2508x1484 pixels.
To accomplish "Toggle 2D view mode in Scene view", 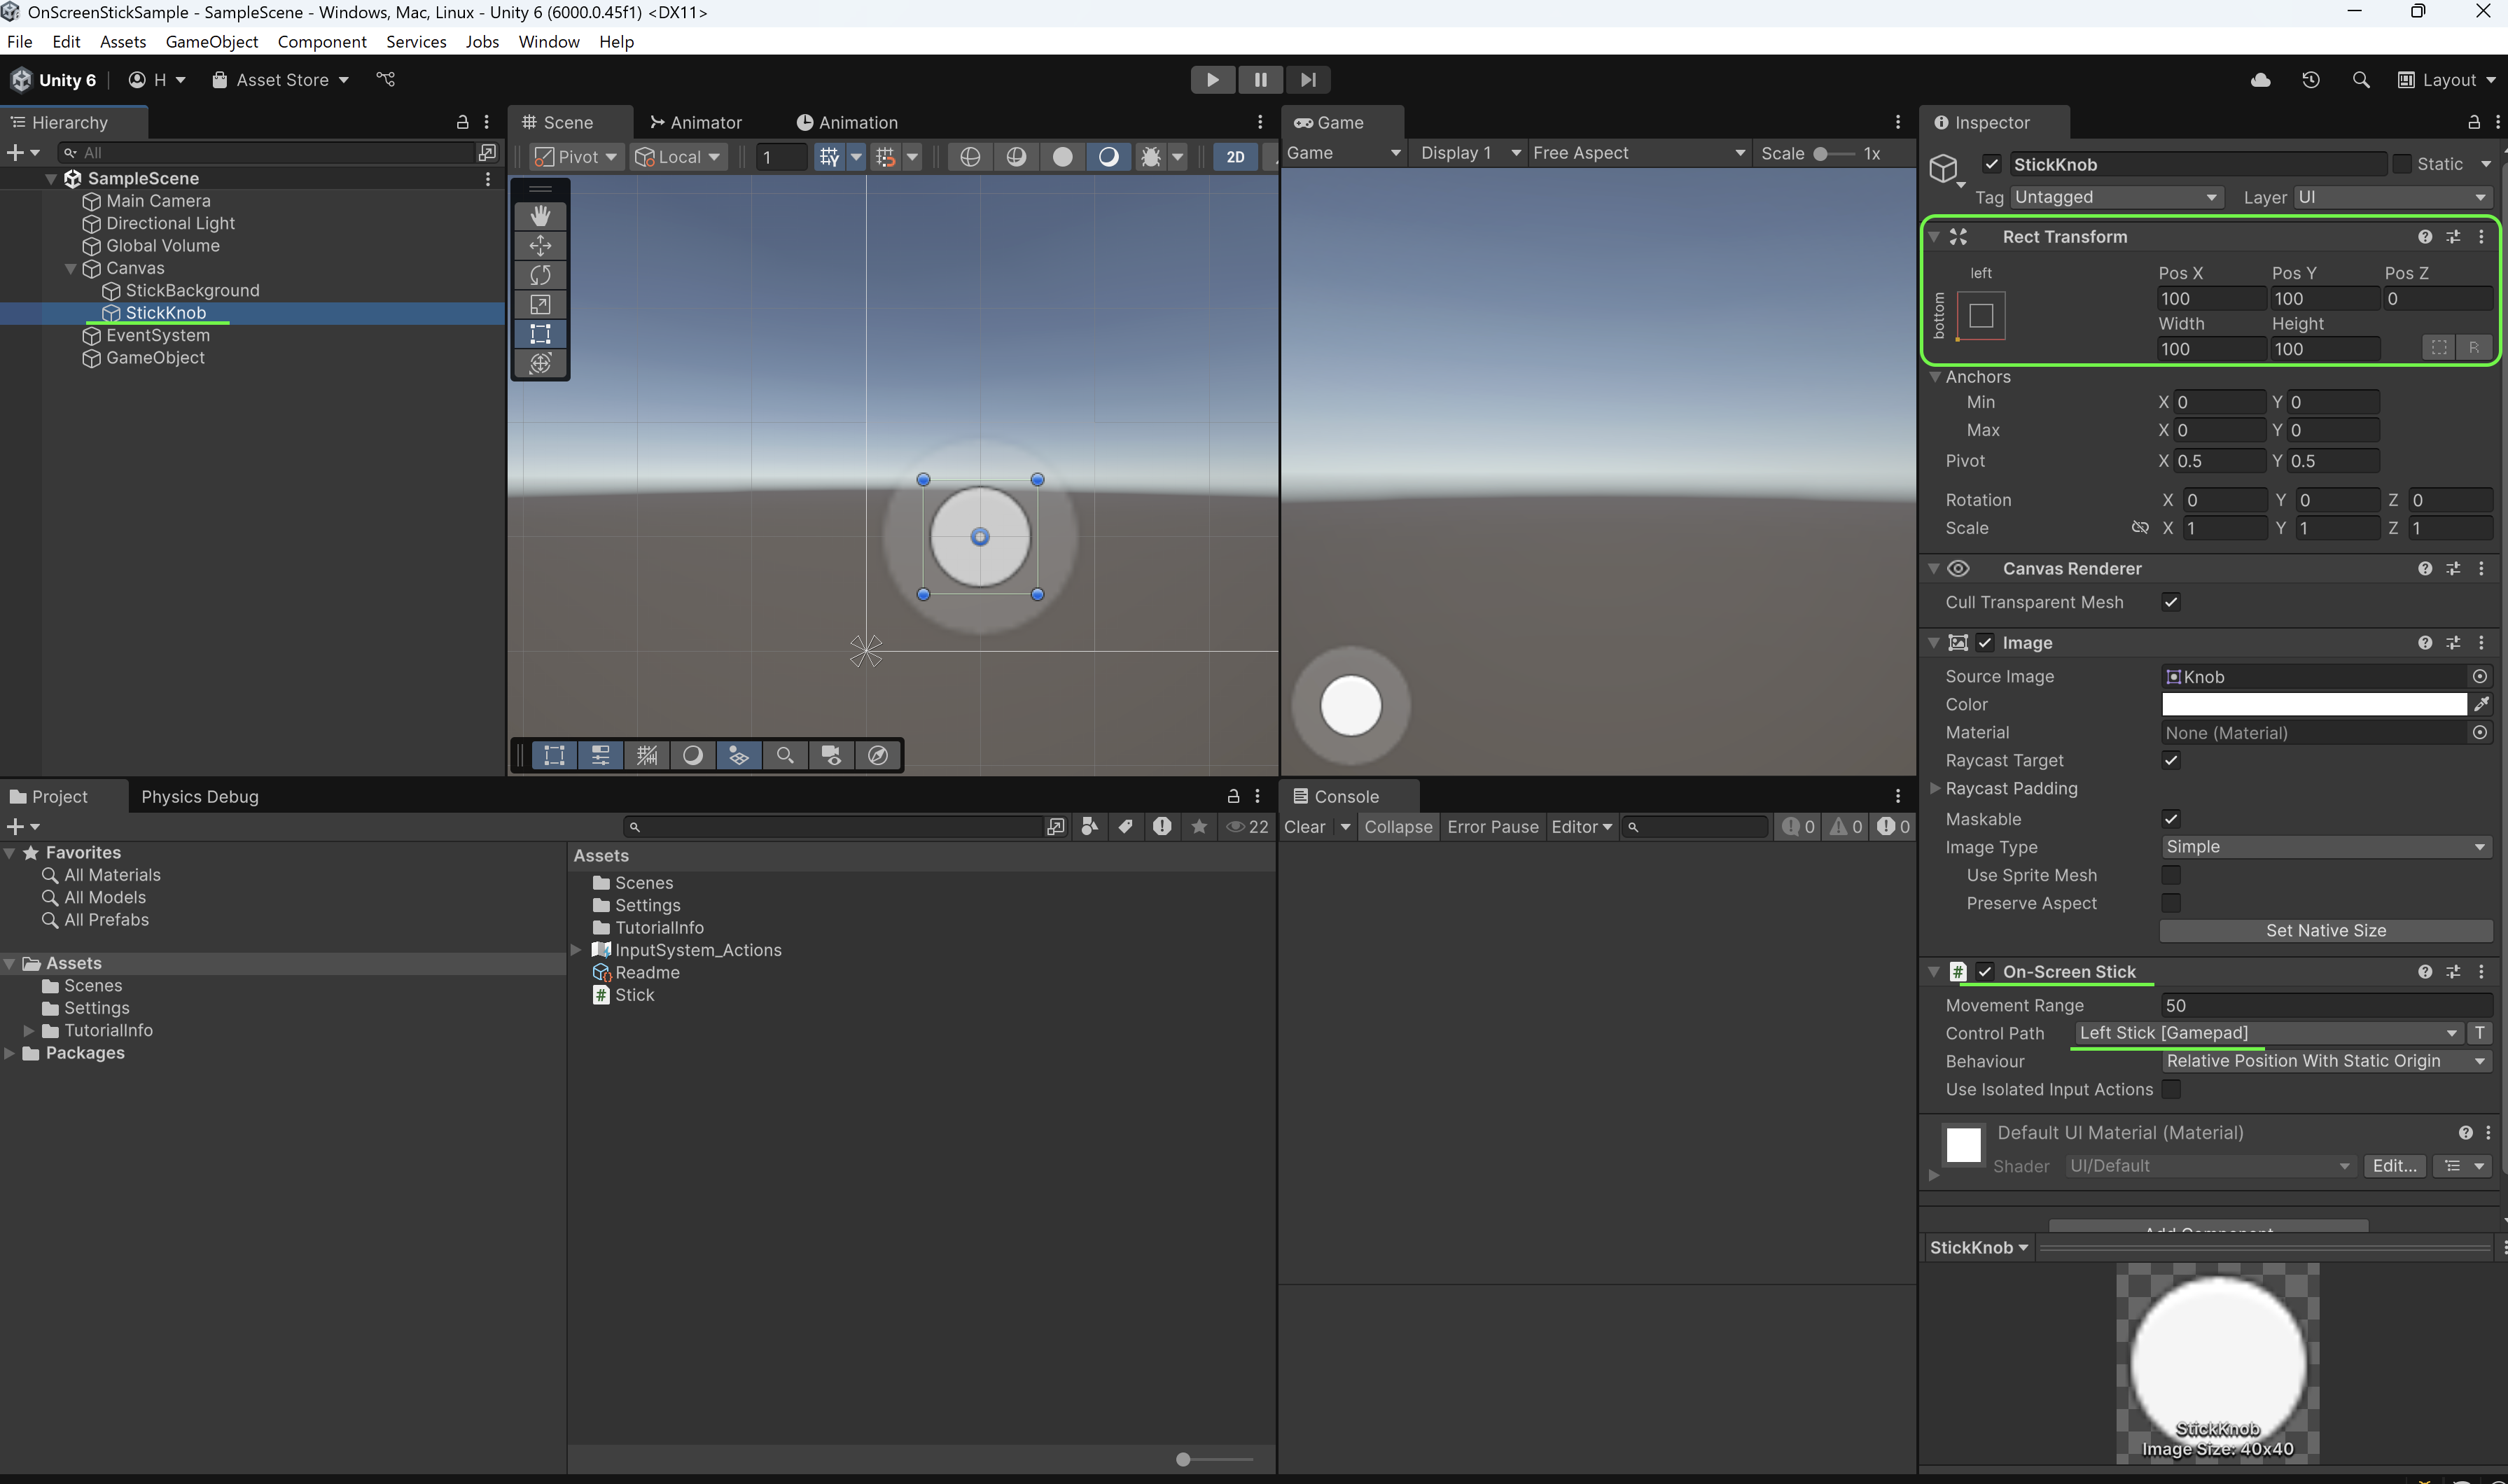I will tap(1235, 157).
